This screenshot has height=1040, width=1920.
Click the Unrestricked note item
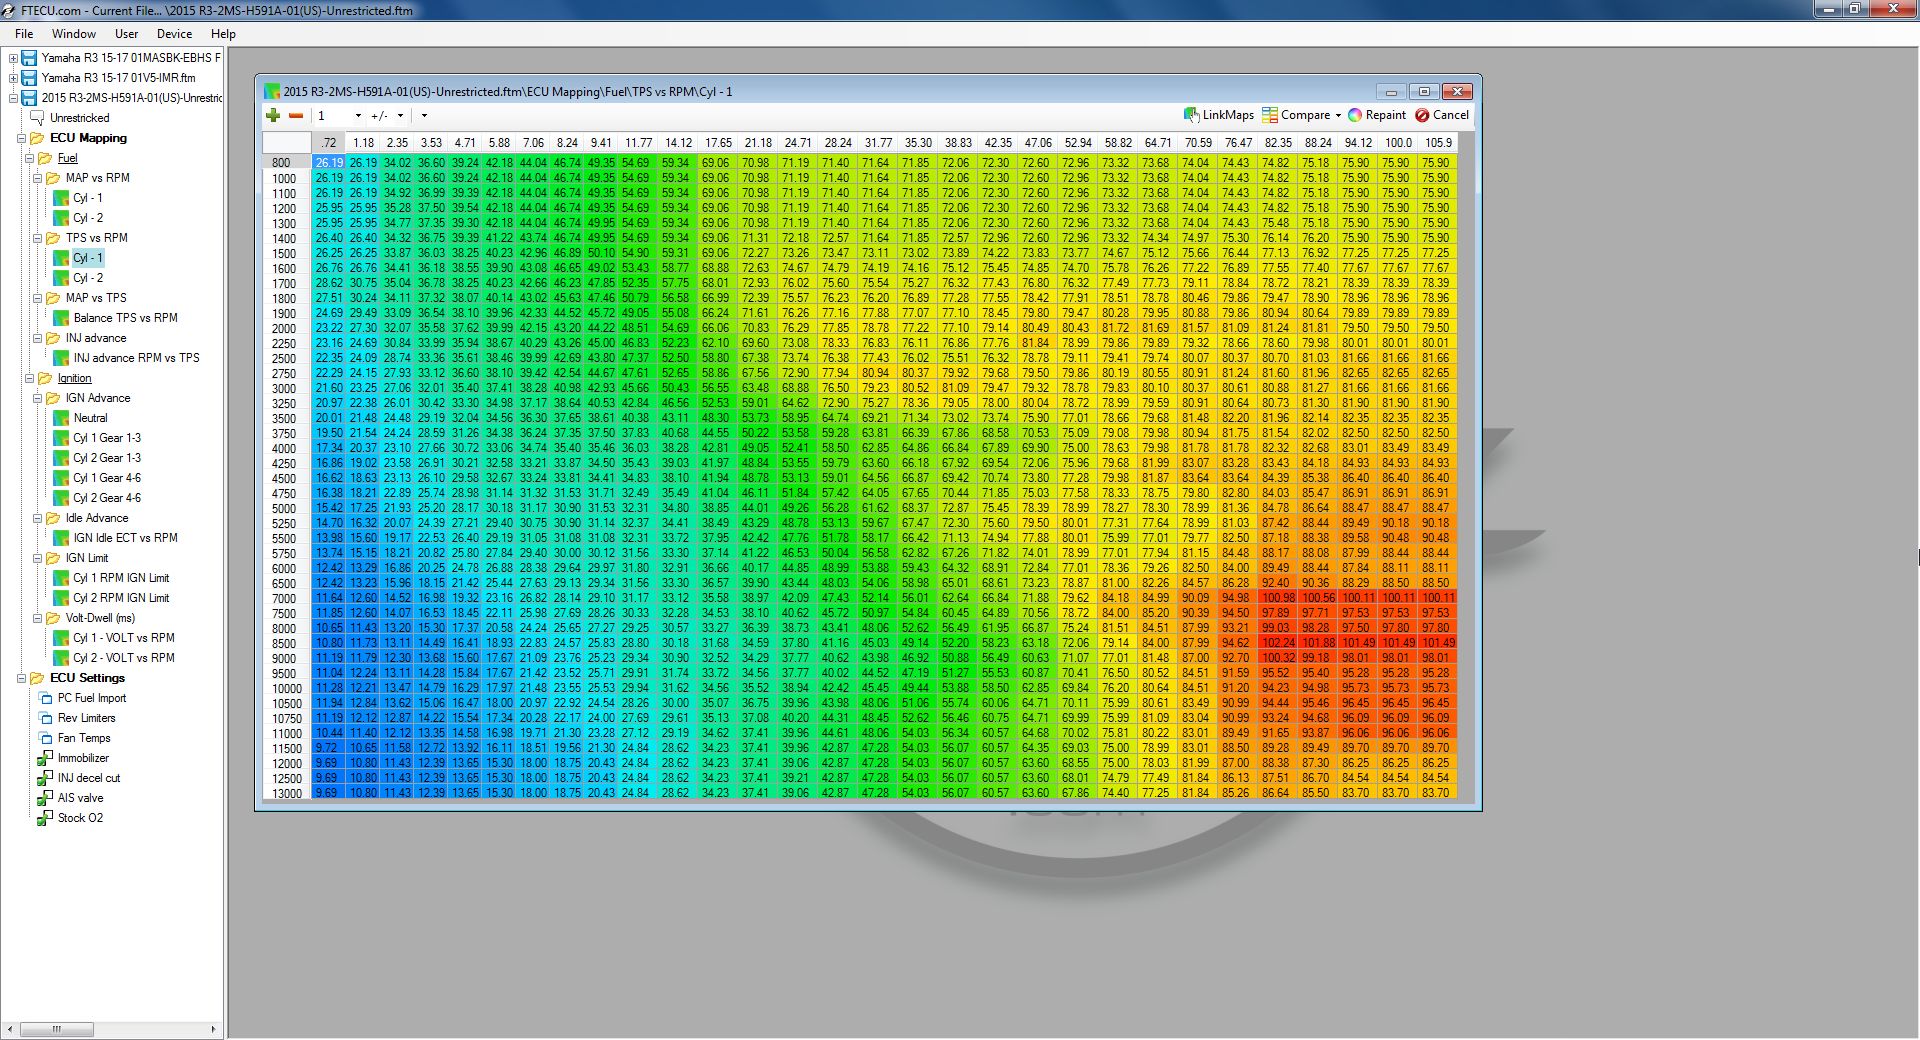(79, 118)
